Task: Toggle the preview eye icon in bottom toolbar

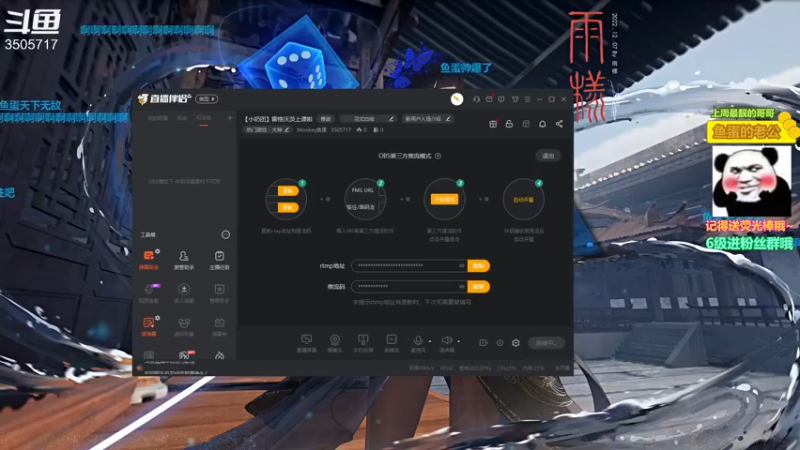Action: pyautogui.click(x=499, y=343)
